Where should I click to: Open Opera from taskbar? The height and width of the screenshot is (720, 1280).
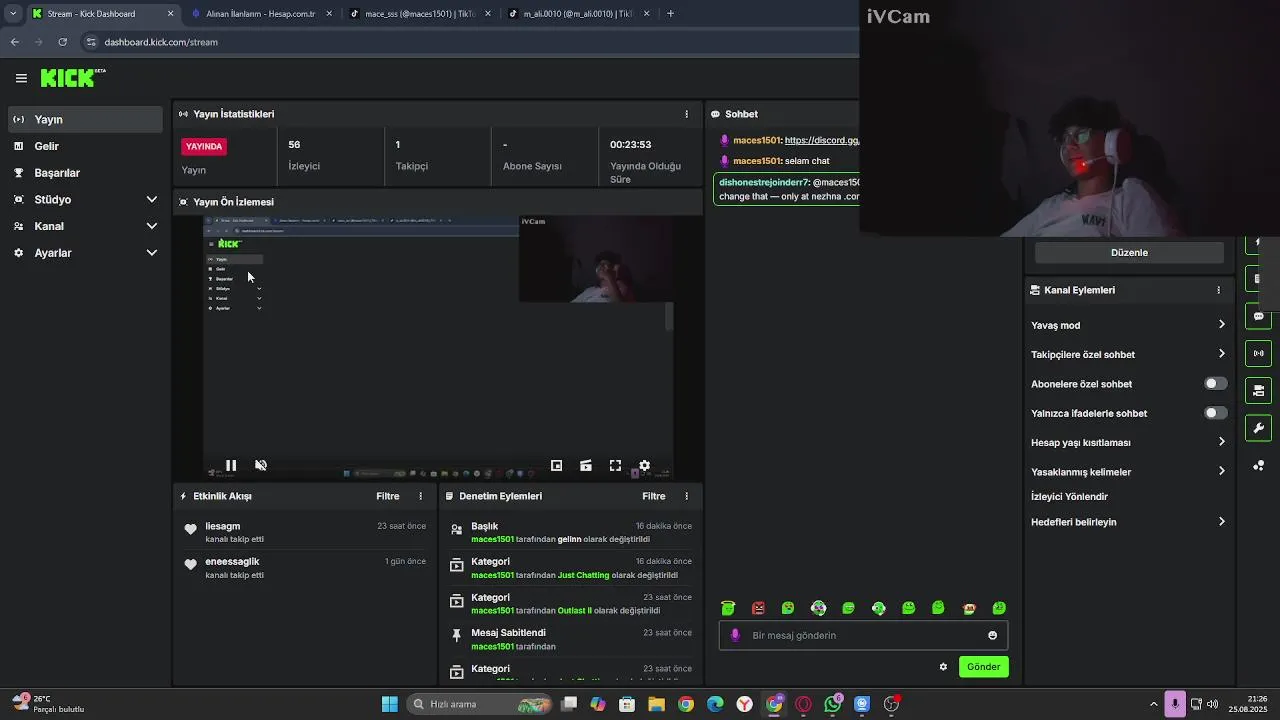tap(803, 704)
